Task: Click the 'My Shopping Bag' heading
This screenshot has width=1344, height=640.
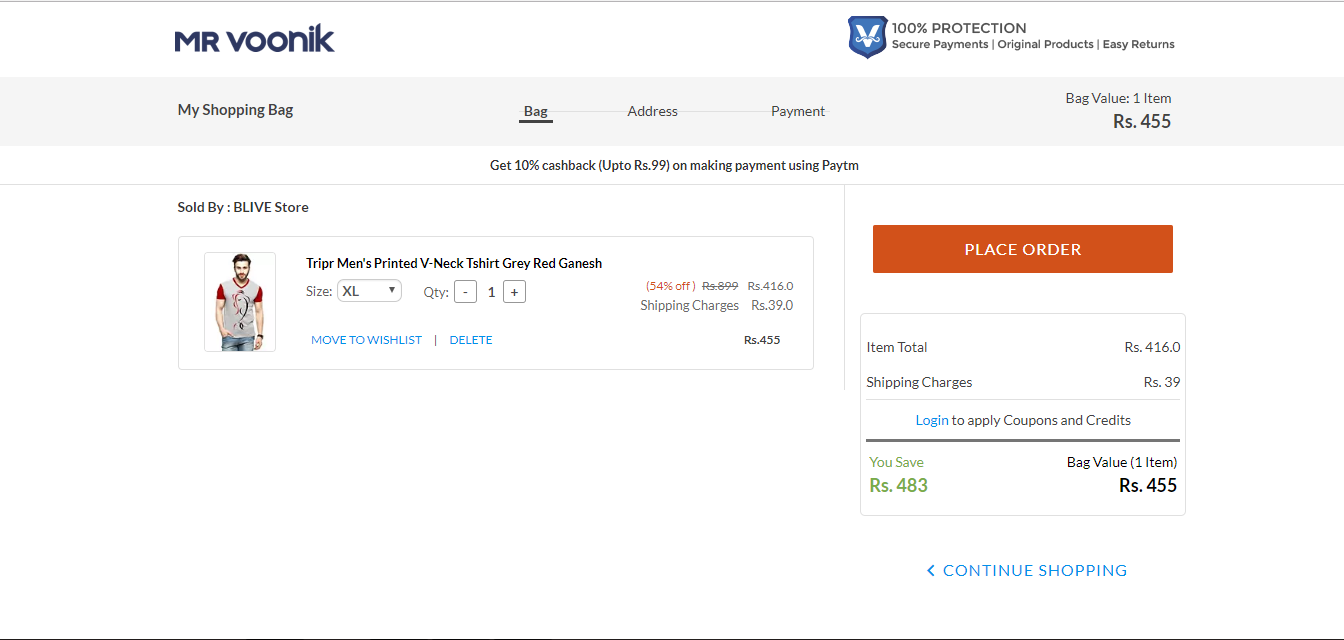Action: 235,110
